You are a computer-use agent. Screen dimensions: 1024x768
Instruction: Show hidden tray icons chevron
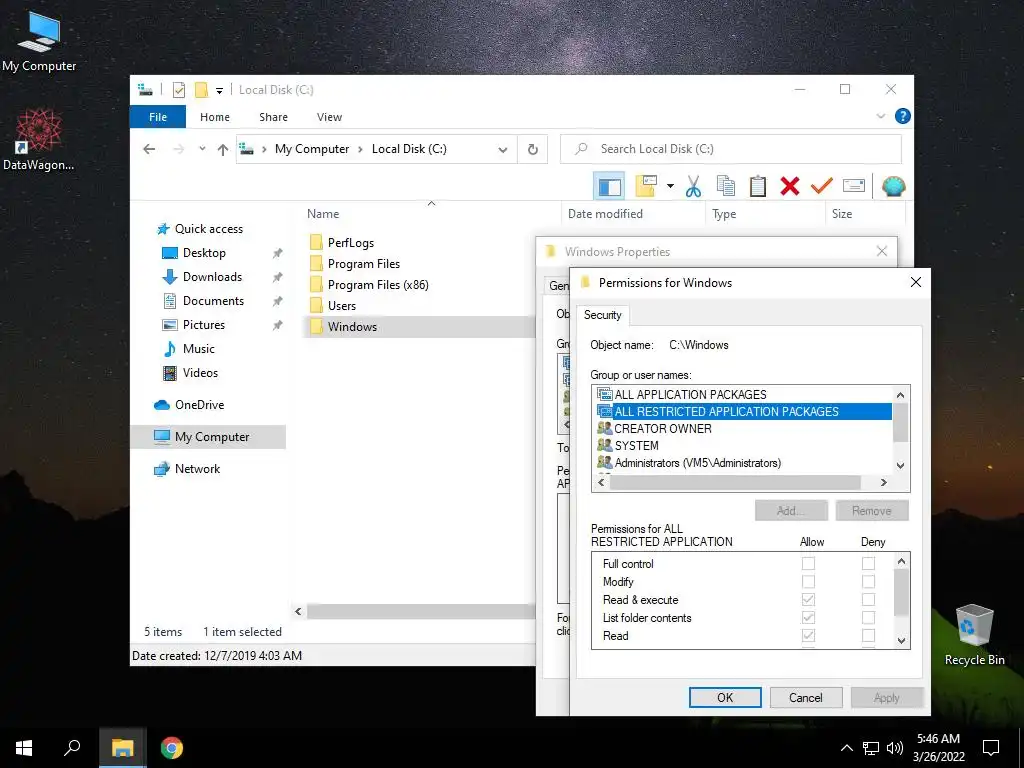tap(846, 748)
